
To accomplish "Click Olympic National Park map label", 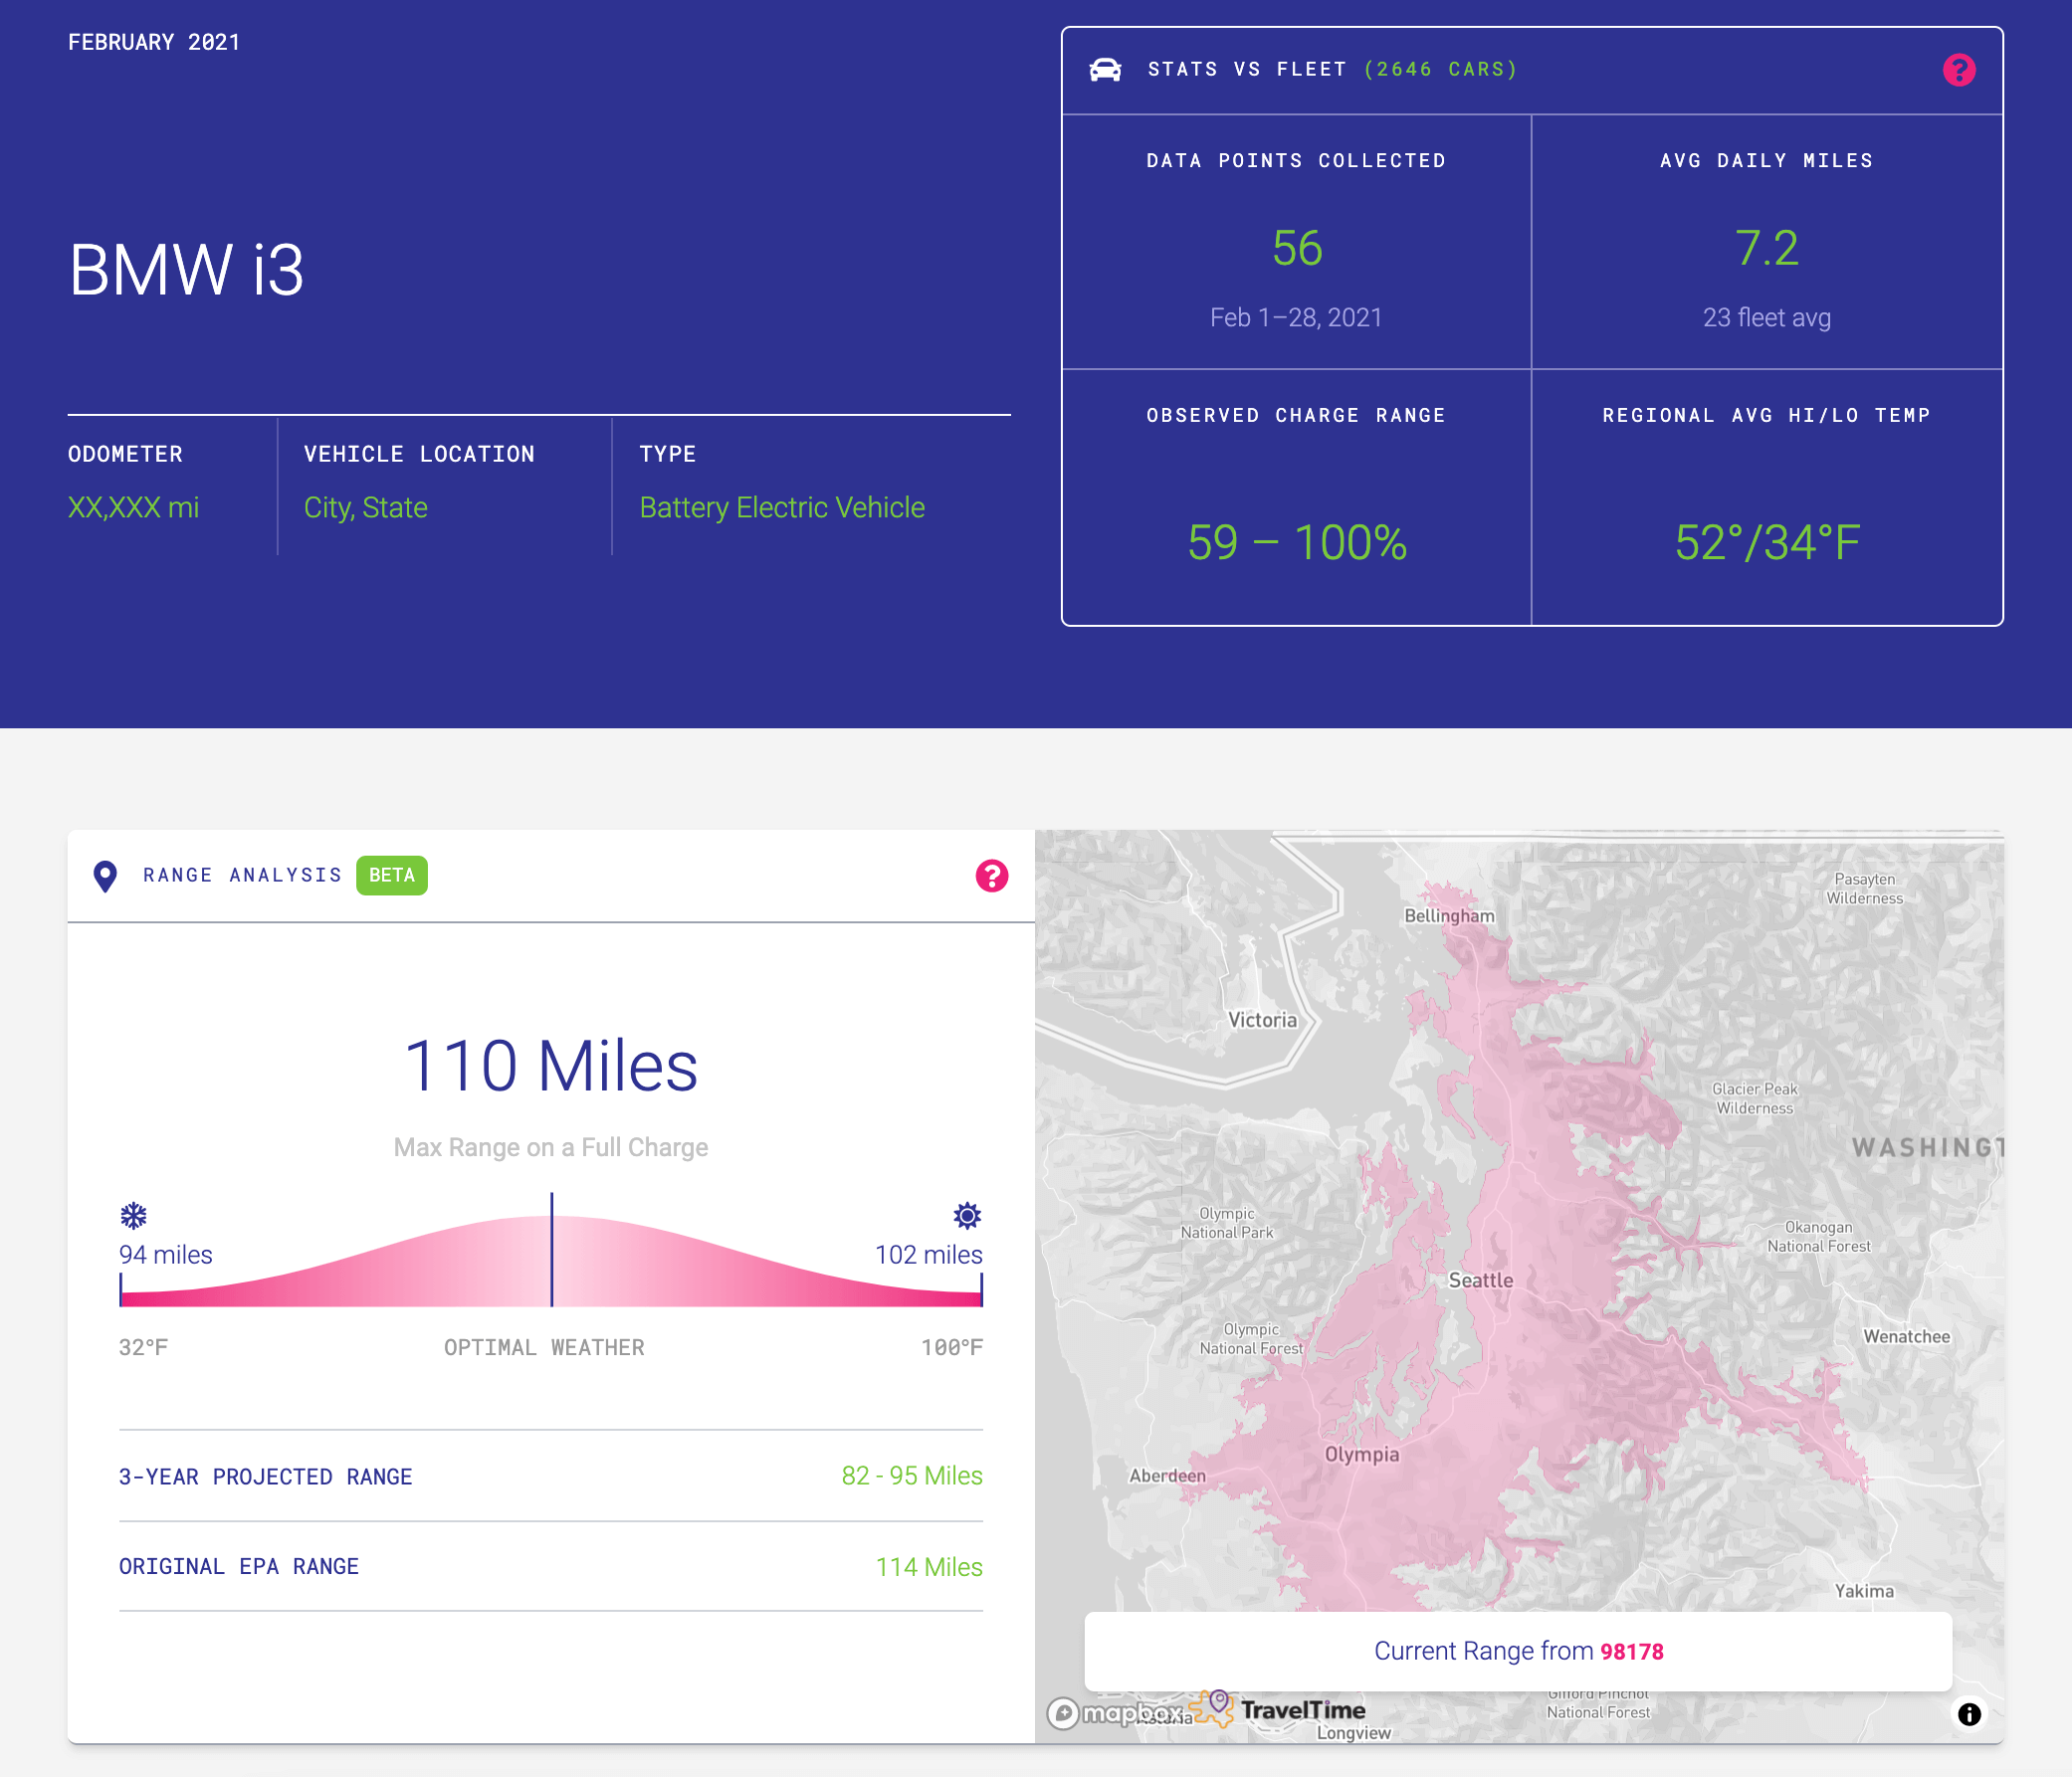I will 1227,1223.
